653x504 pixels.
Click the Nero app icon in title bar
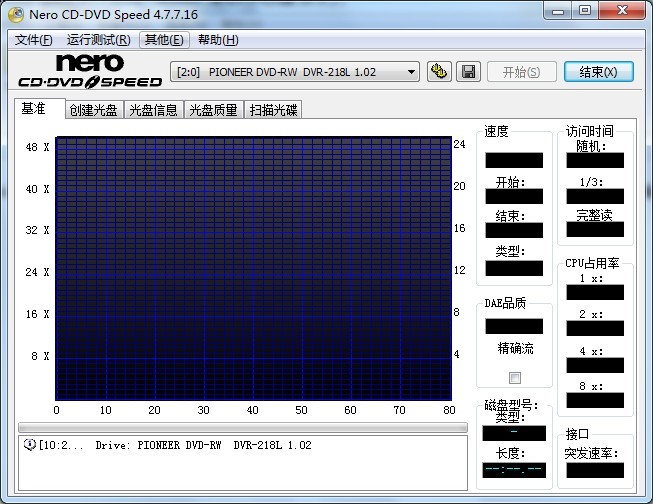tap(13, 13)
